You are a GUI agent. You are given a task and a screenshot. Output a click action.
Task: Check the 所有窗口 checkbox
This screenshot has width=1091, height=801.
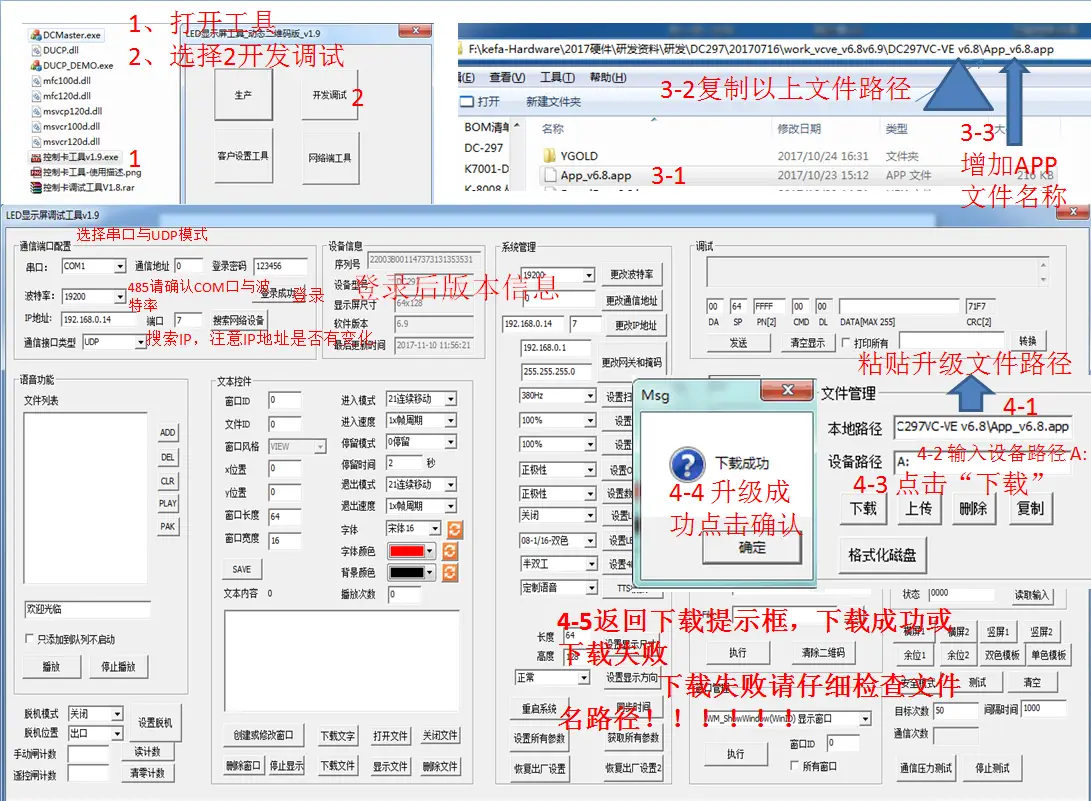click(x=795, y=766)
